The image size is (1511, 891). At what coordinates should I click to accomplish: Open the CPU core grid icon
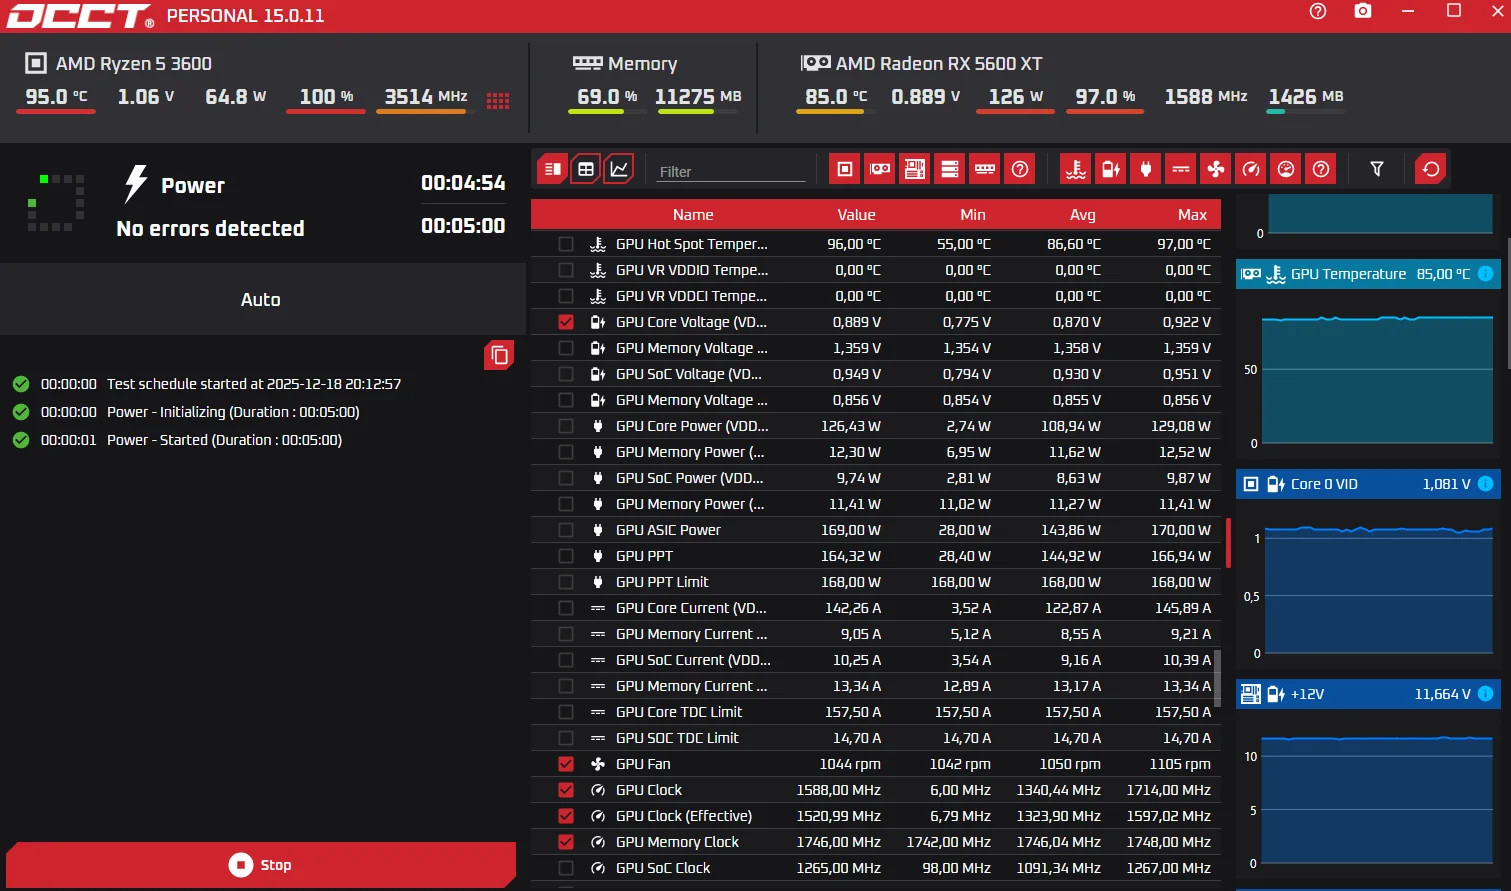click(498, 100)
